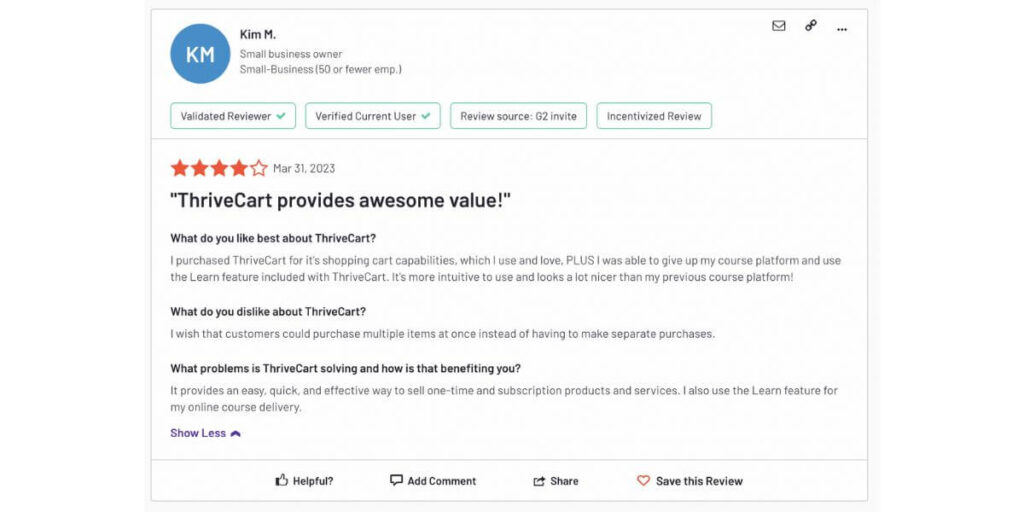The height and width of the screenshot is (512, 1024).
Task: Click the KM avatar circle
Action: (x=200, y=54)
